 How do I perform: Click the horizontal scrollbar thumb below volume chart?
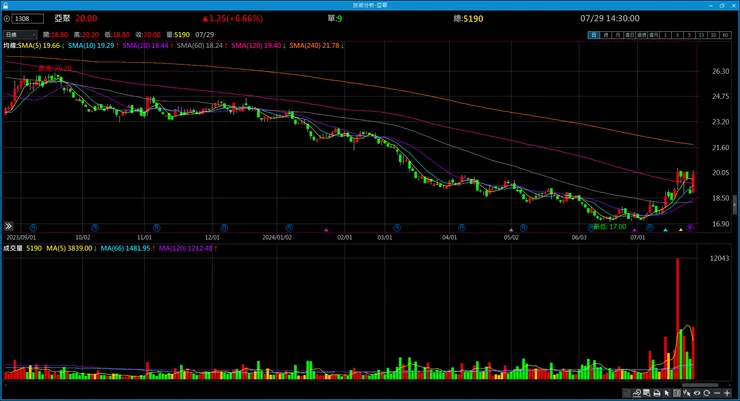(x=700, y=385)
